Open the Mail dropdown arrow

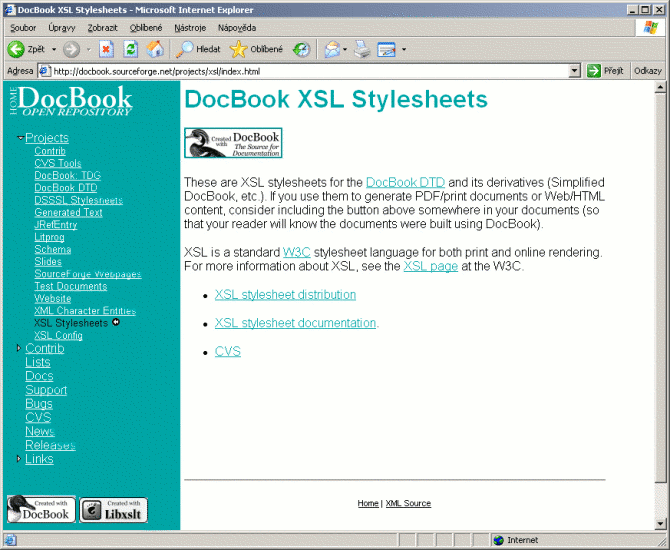[x=345, y=50]
